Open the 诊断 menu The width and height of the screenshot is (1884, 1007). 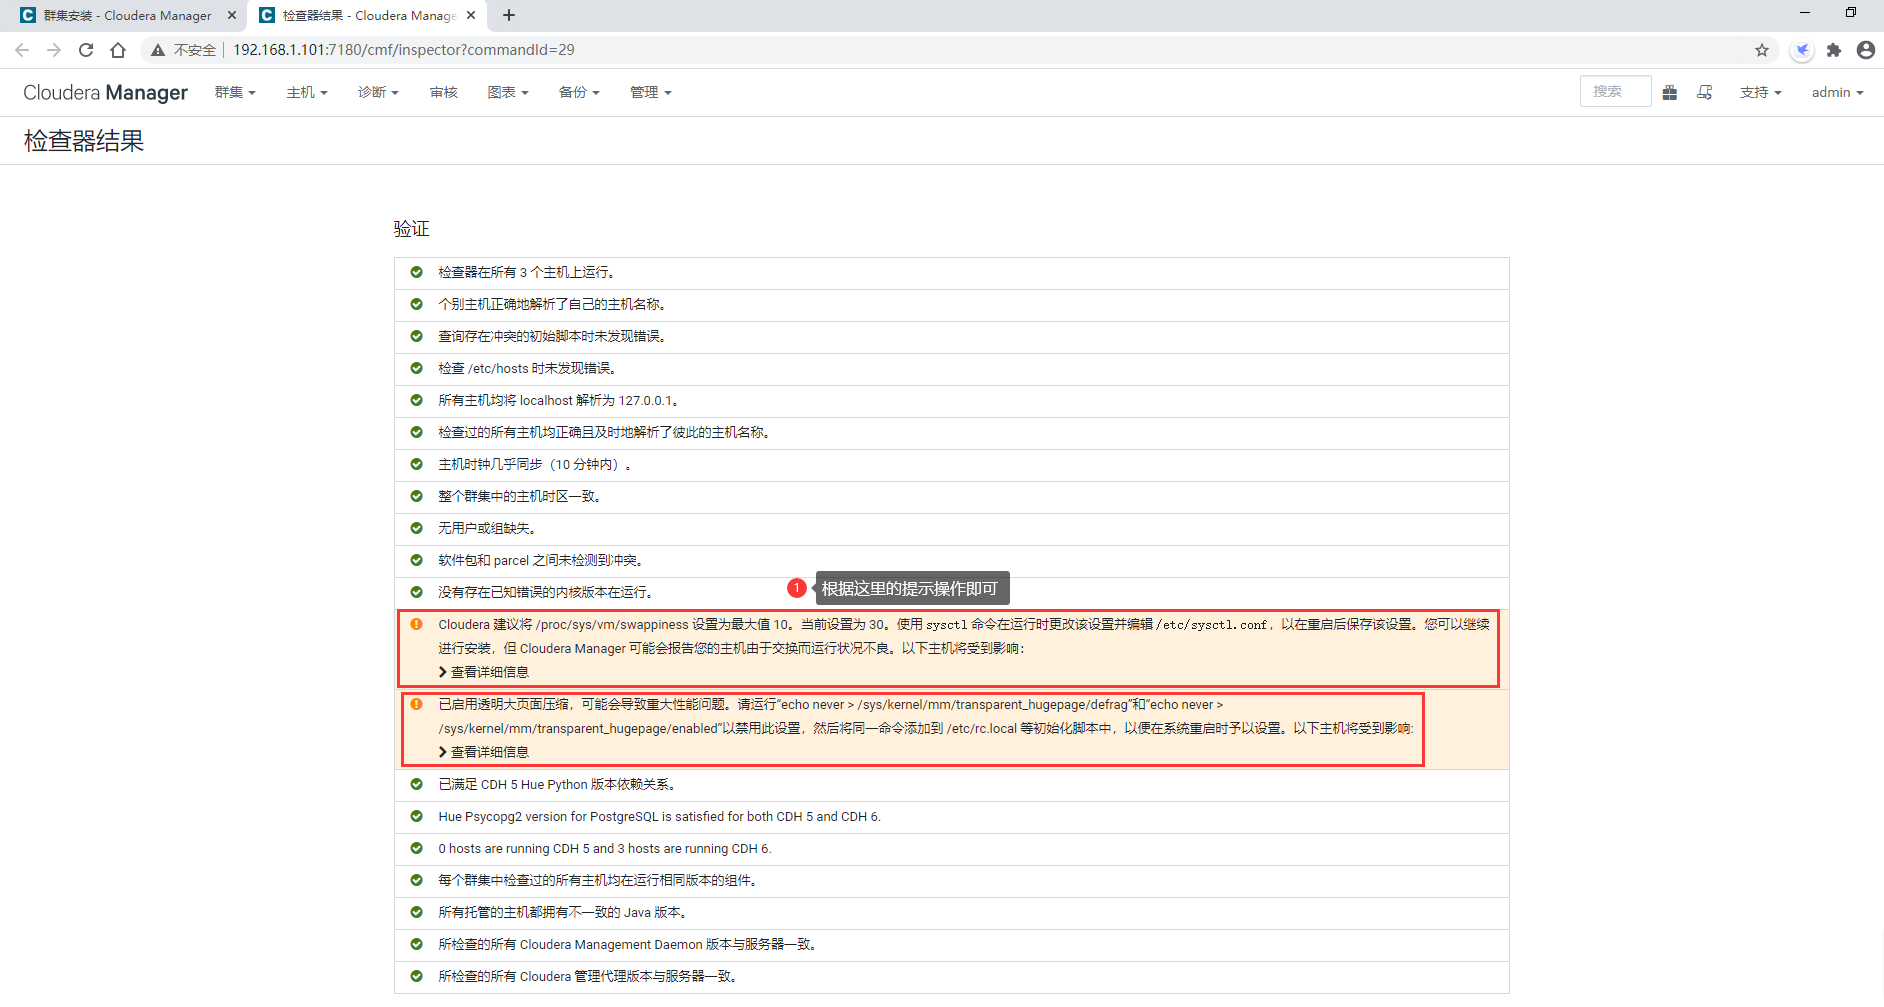[378, 92]
